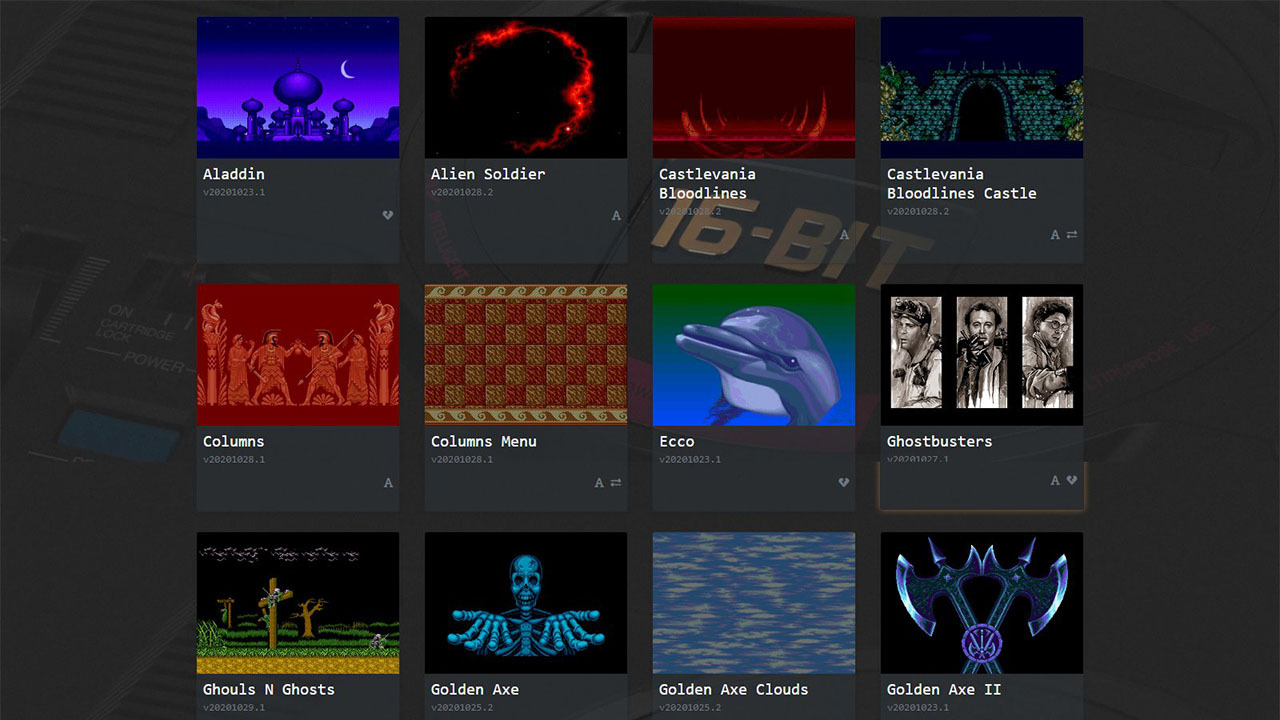The width and height of the screenshot is (1280, 720).
Task: Click the swap arrows icon on Columns Menu card
Action: click(x=616, y=483)
